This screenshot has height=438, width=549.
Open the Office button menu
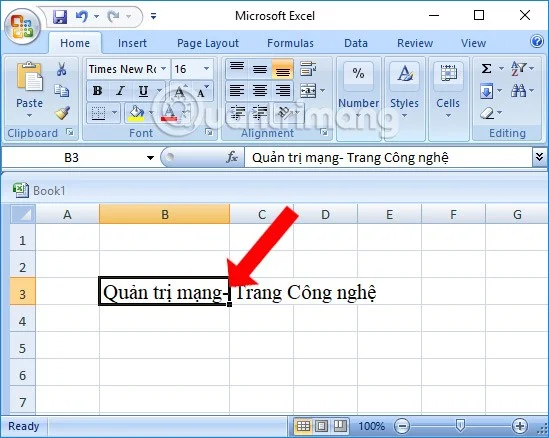coord(22,27)
